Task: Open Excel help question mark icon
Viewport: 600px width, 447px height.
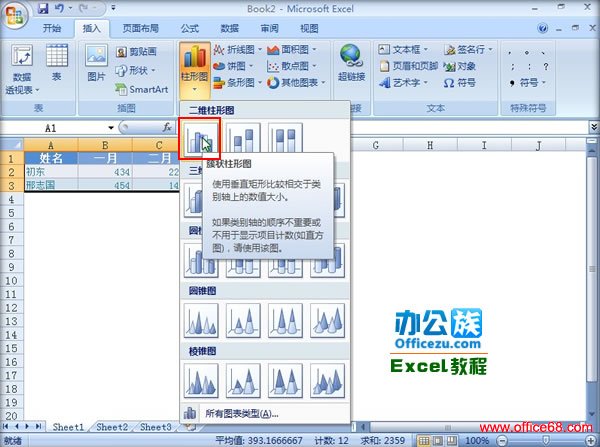Action: pos(542,28)
